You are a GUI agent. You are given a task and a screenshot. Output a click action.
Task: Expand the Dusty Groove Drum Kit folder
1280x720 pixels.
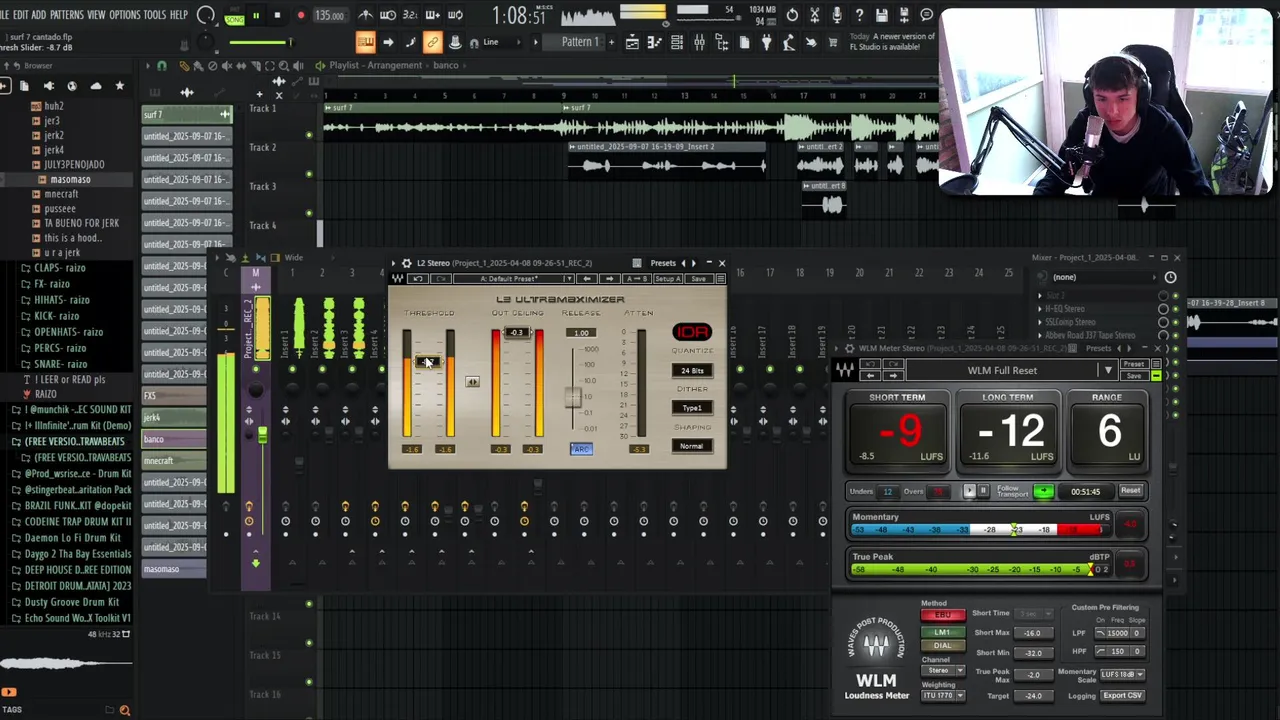71,602
